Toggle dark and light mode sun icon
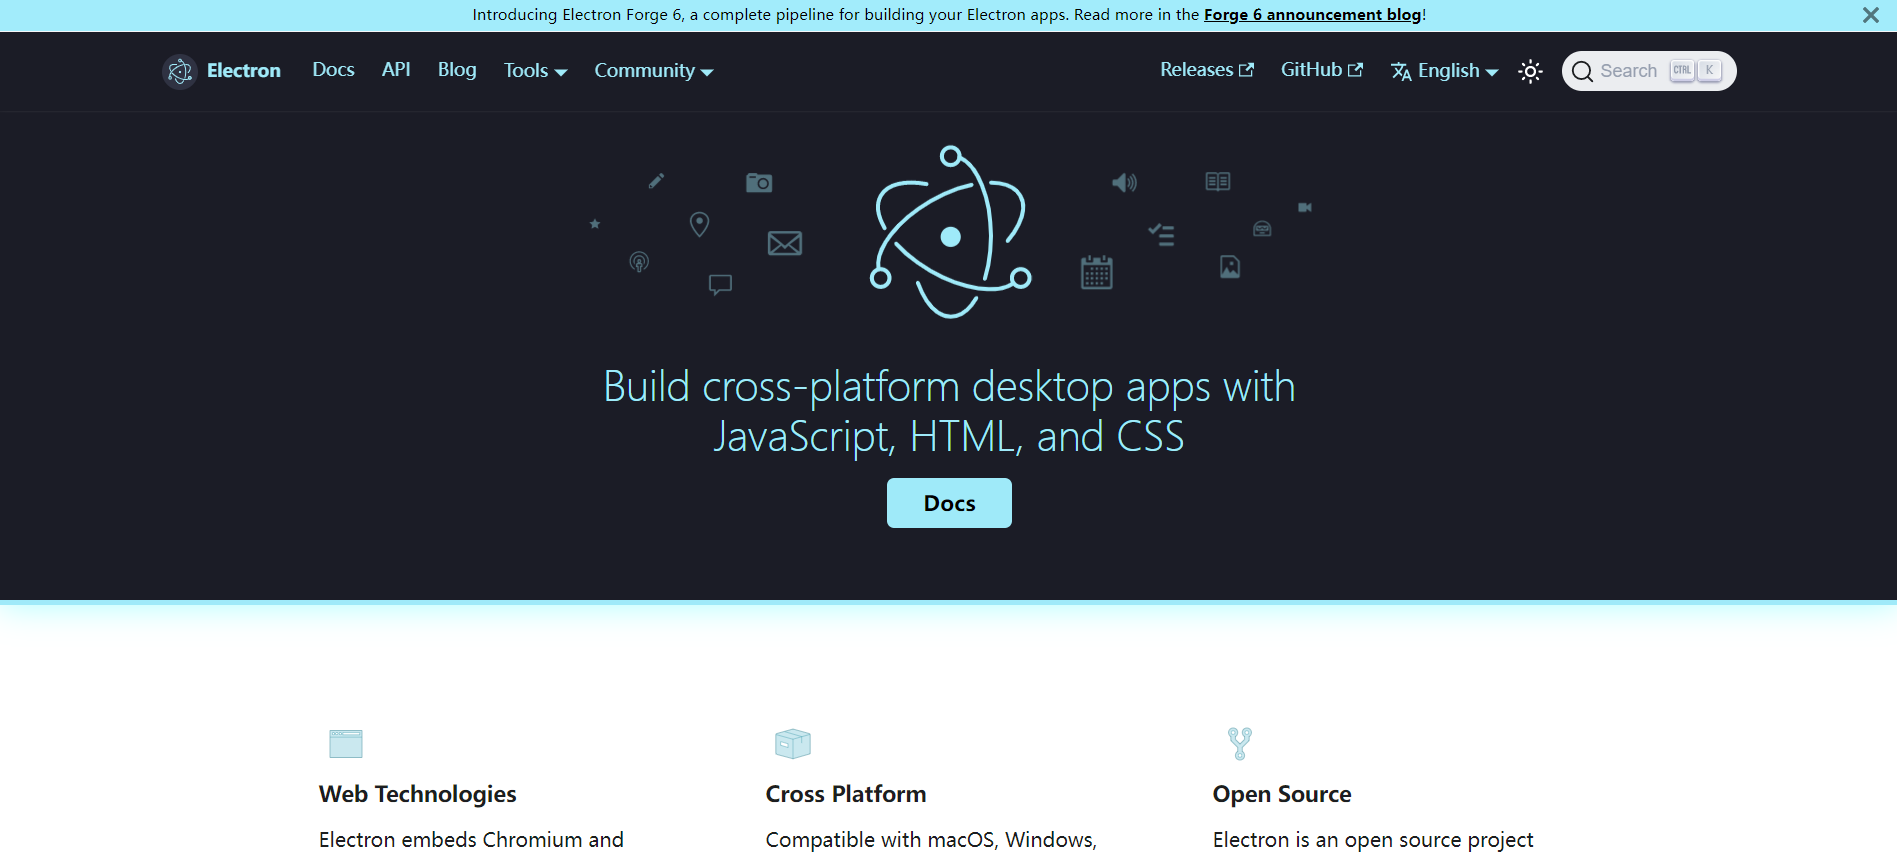Image resolution: width=1897 pixels, height=857 pixels. [x=1530, y=71]
